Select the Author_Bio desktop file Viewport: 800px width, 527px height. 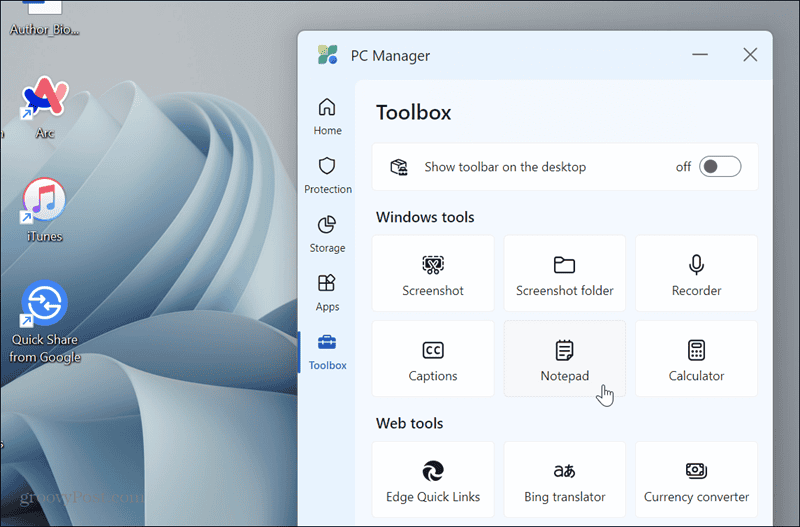(44, 19)
